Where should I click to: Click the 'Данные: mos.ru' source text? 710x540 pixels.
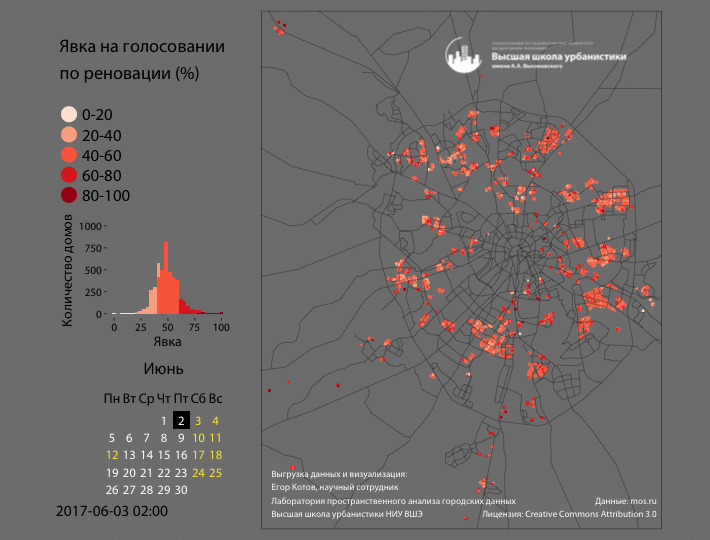[x=626, y=501]
